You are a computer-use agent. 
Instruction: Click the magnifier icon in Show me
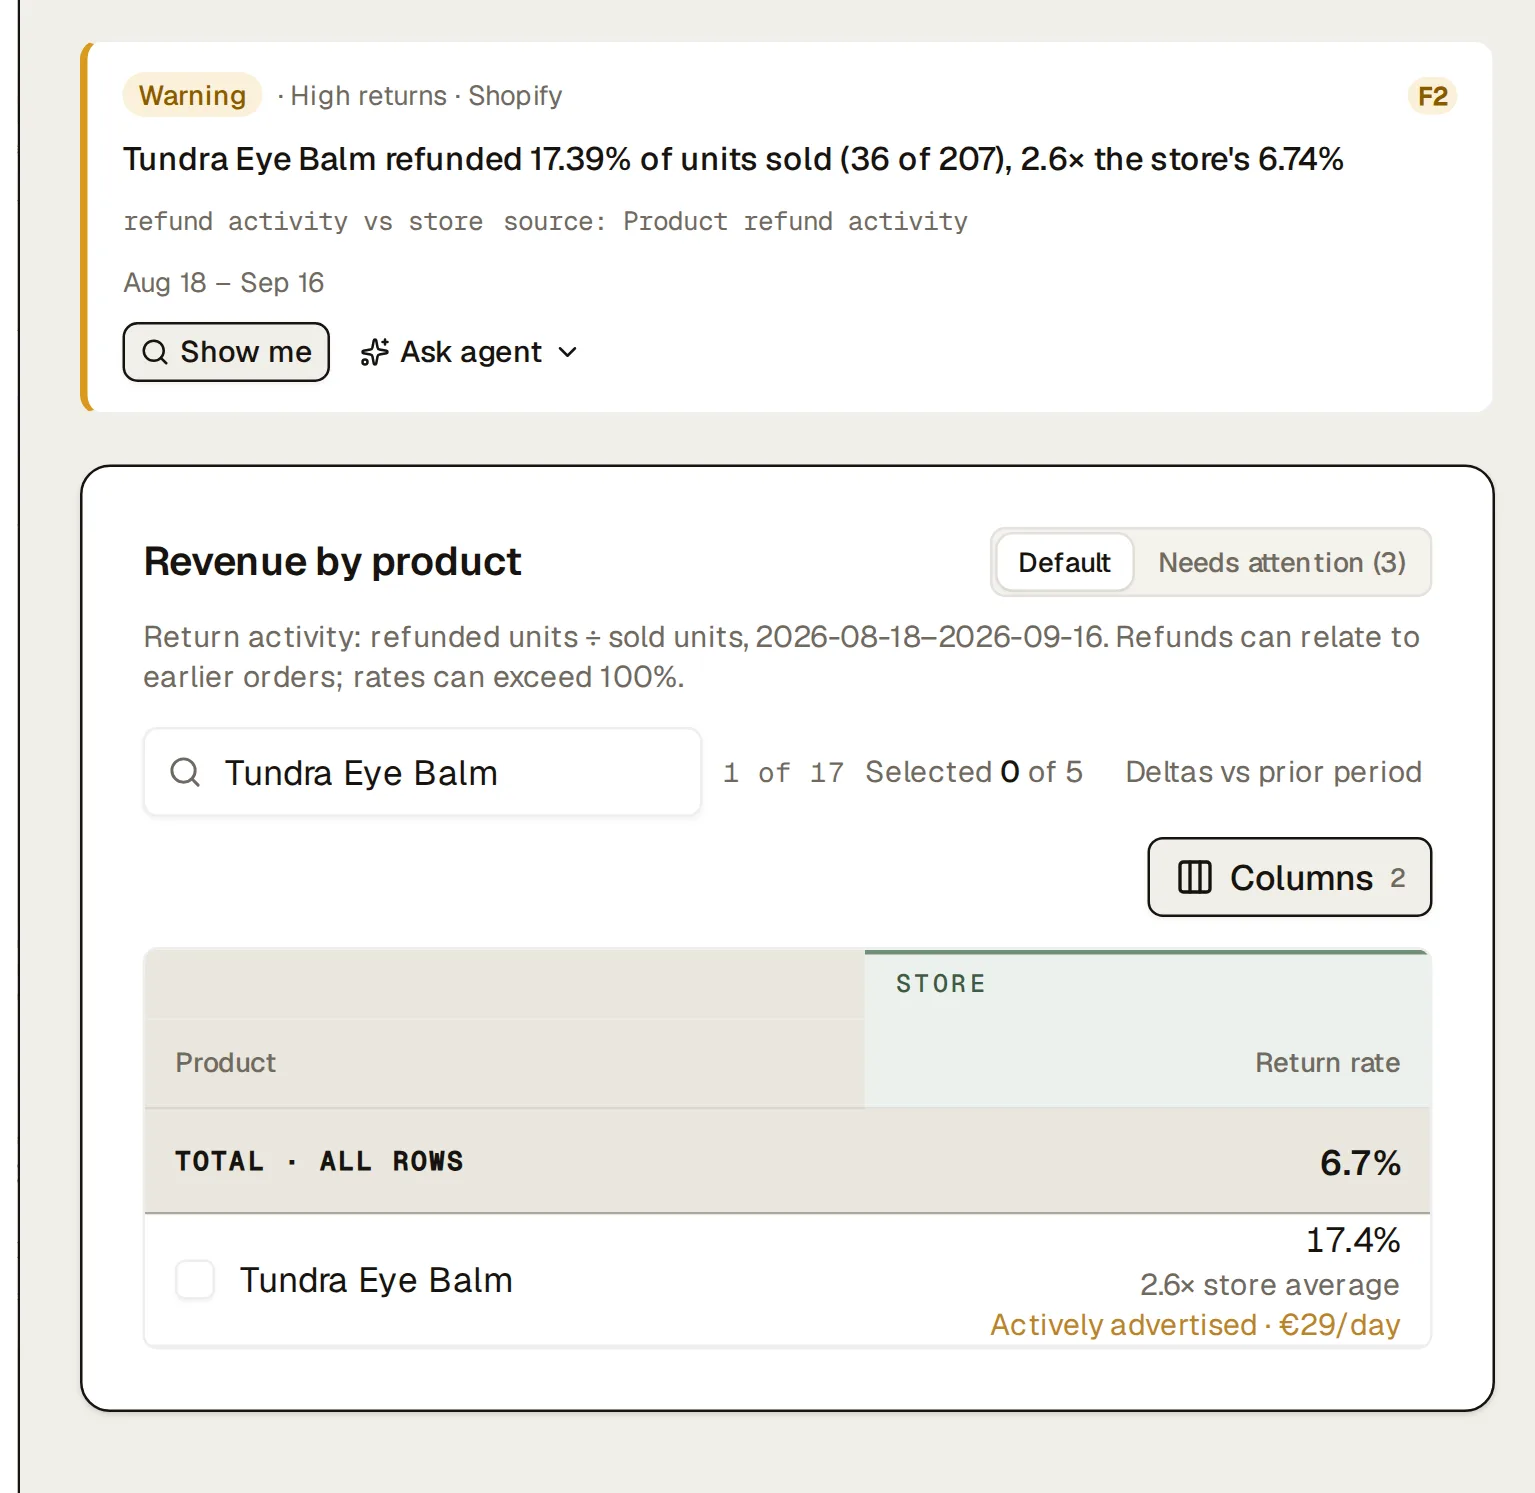[155, 352]
